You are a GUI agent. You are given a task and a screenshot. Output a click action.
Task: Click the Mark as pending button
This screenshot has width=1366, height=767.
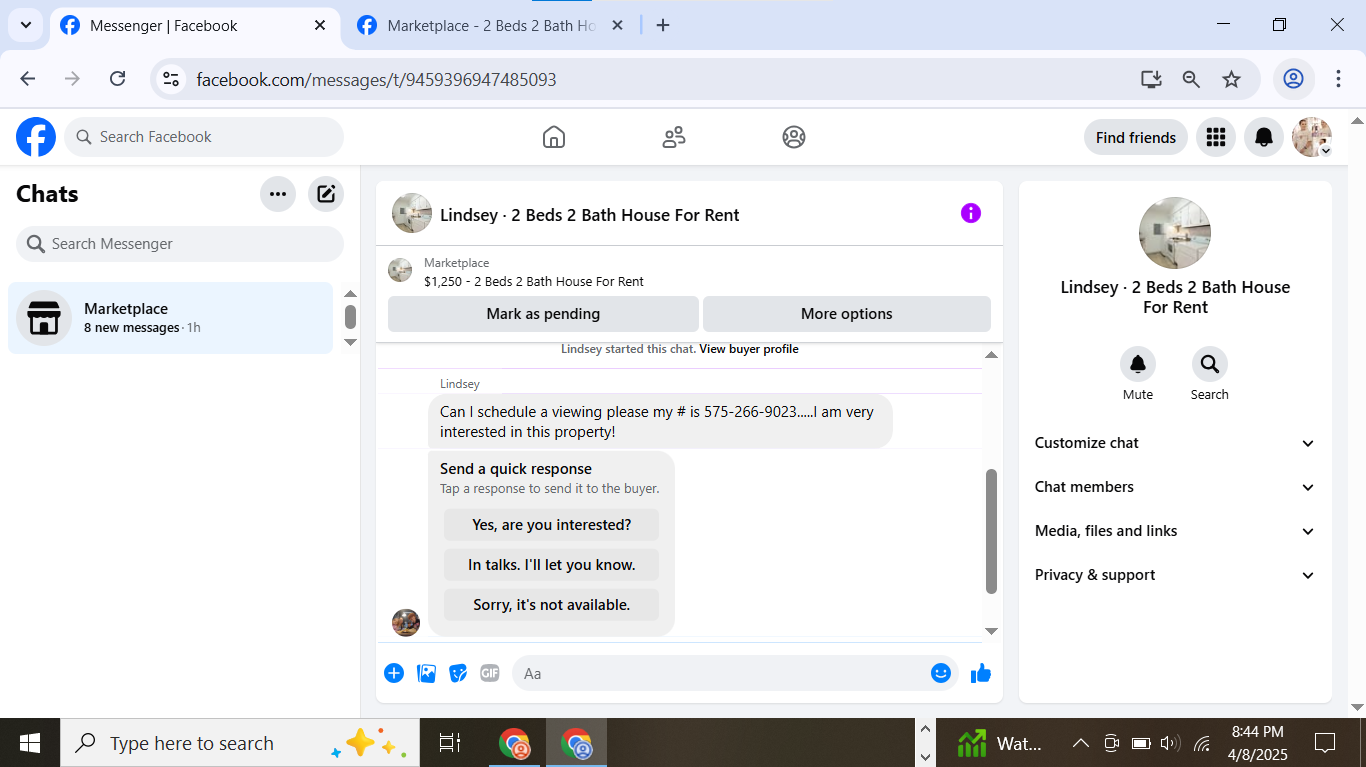pos(543,314)
